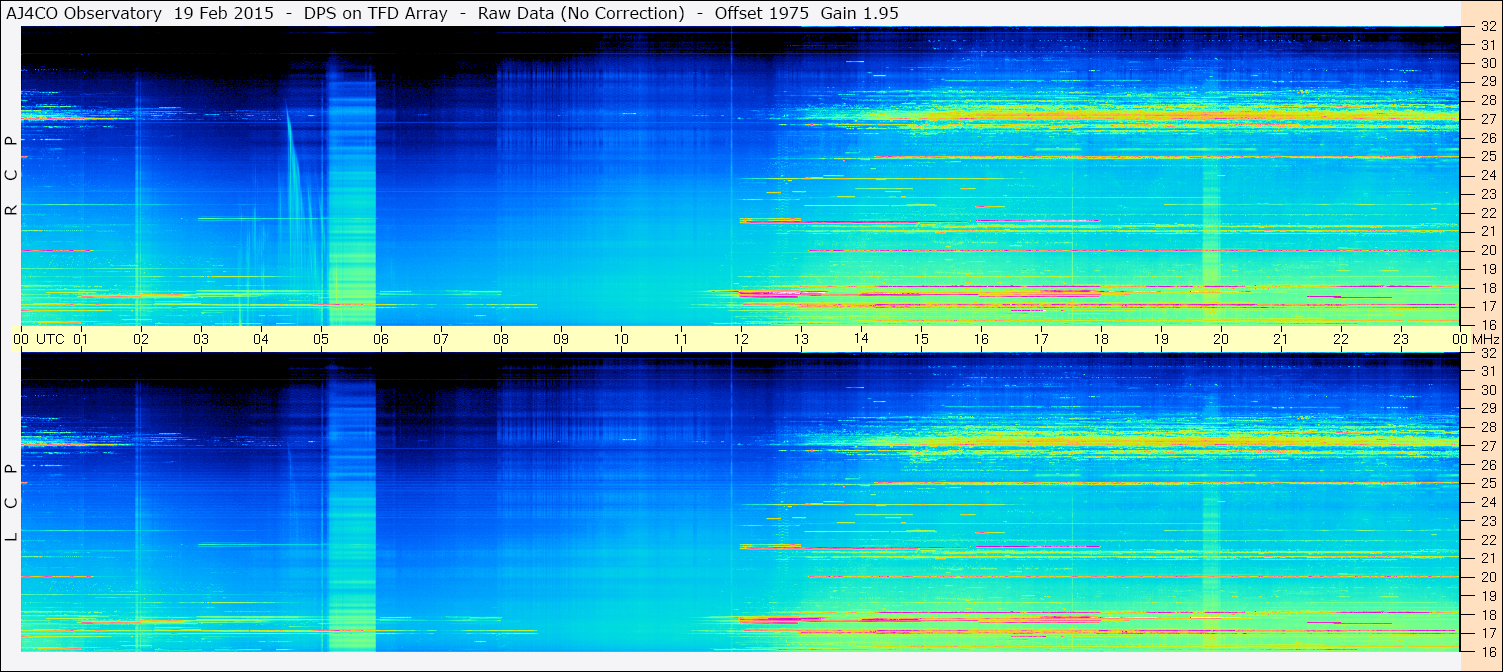Select hour marker 13 on UTC axis
Viewport: 1503px width, 672px height.
801,339
